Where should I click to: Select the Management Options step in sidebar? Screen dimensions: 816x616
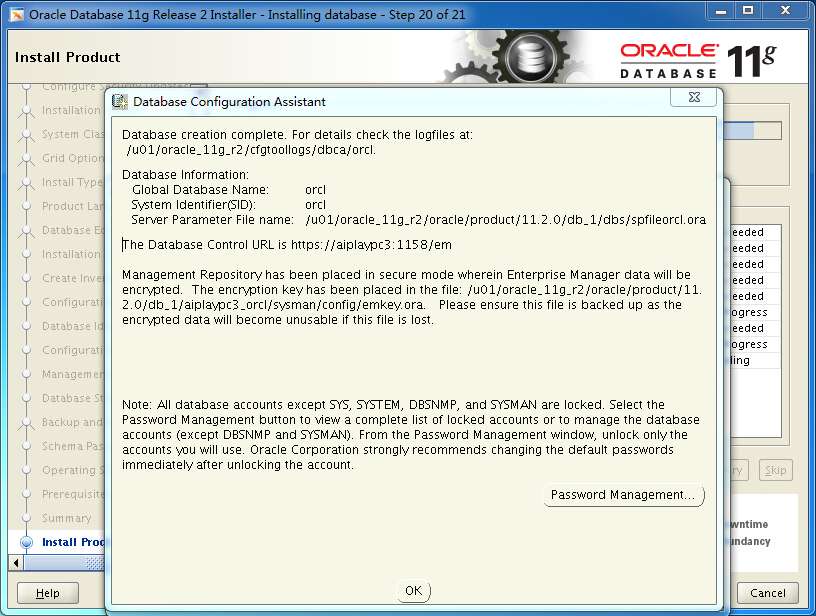[73, 374]
